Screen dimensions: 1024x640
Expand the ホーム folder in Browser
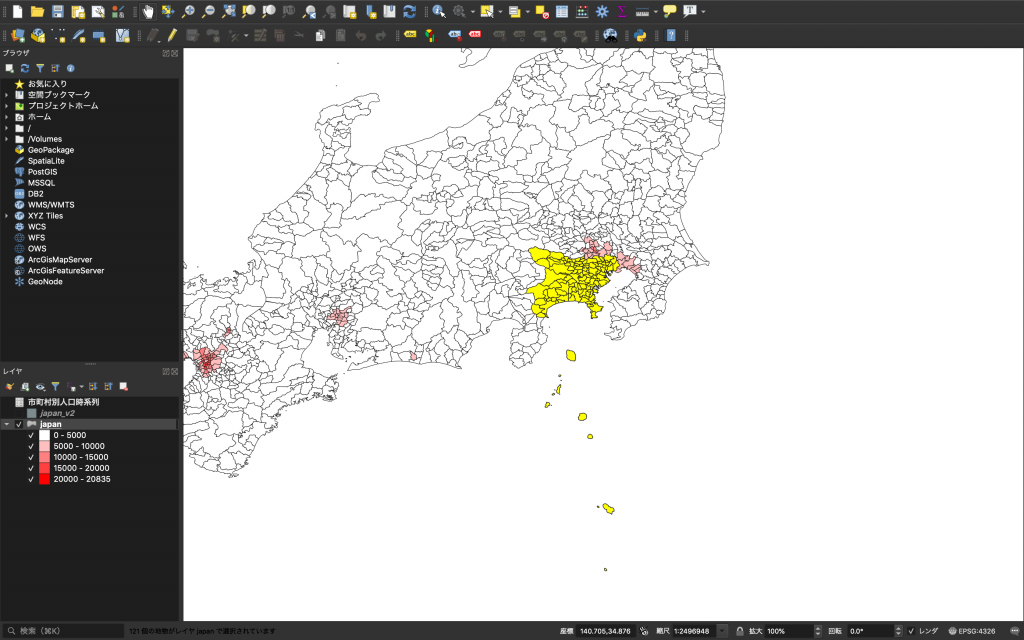click(x=7, y=117)
